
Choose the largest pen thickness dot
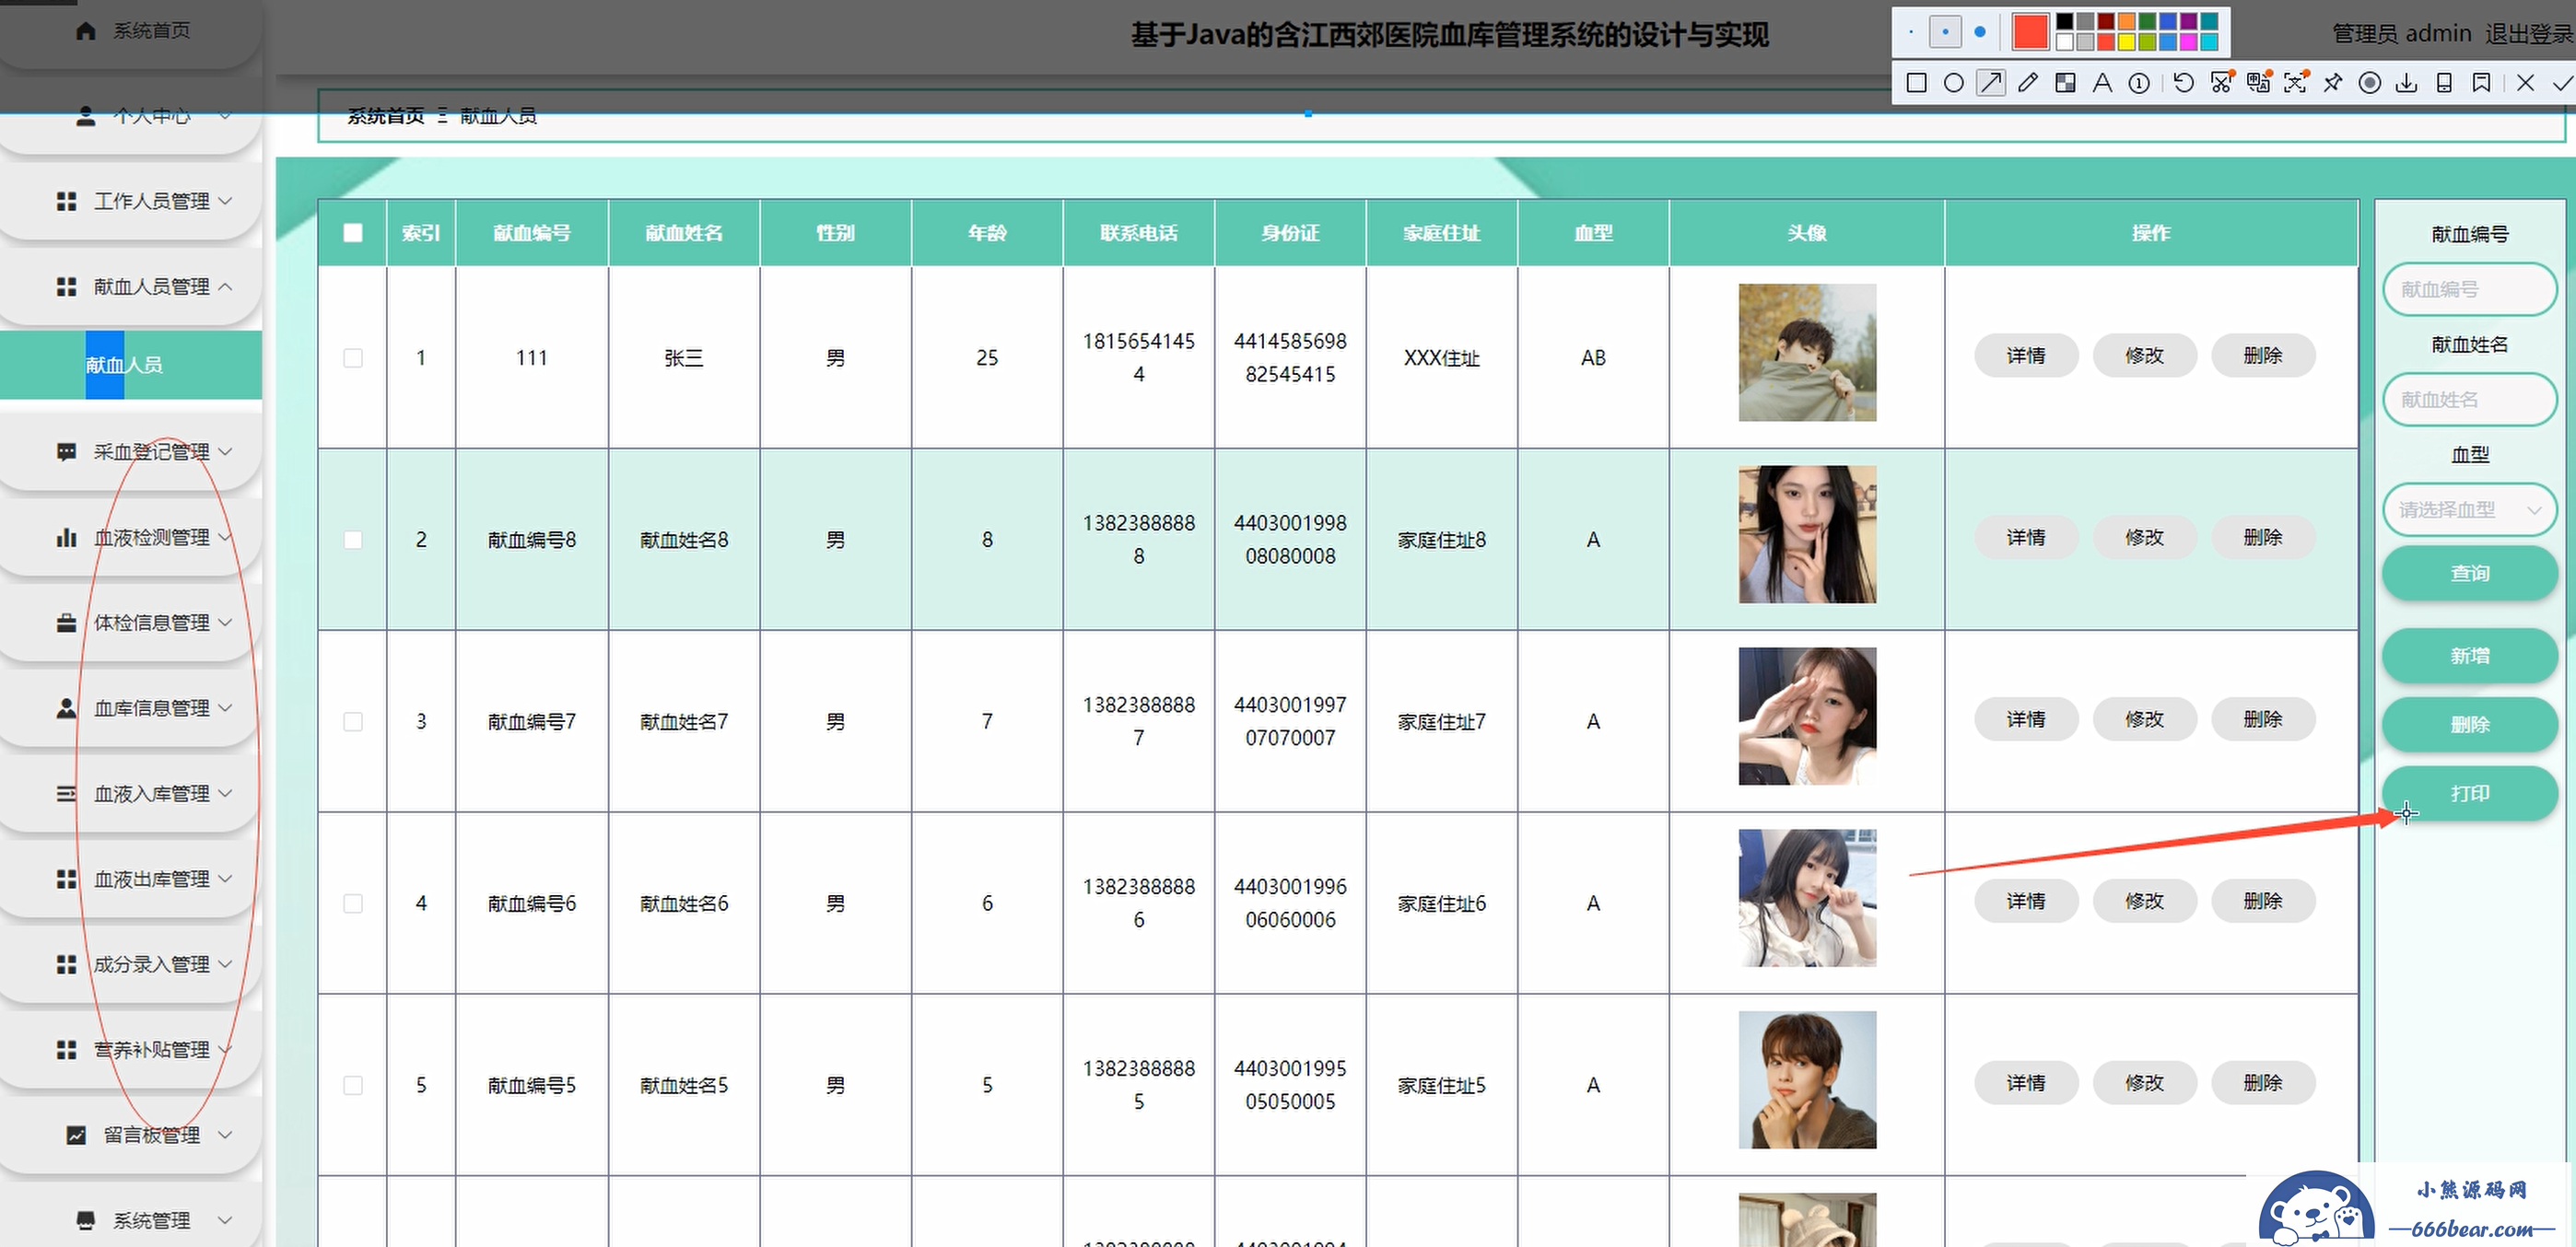1980,32
